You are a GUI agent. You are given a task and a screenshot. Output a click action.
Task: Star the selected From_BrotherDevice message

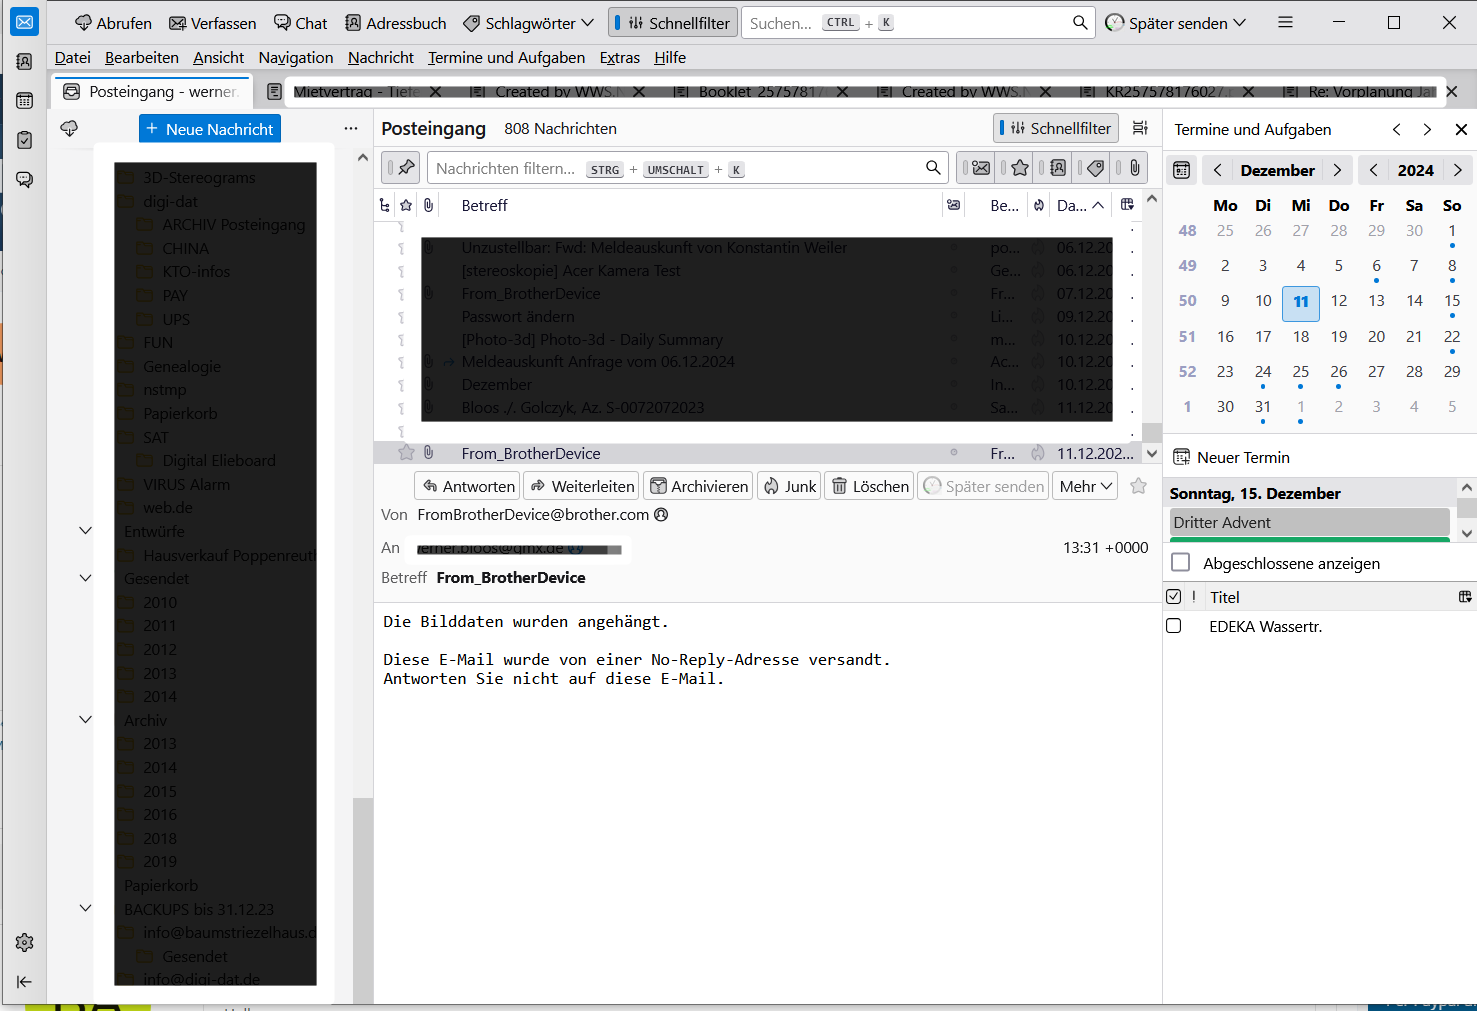tap(406, 453)
